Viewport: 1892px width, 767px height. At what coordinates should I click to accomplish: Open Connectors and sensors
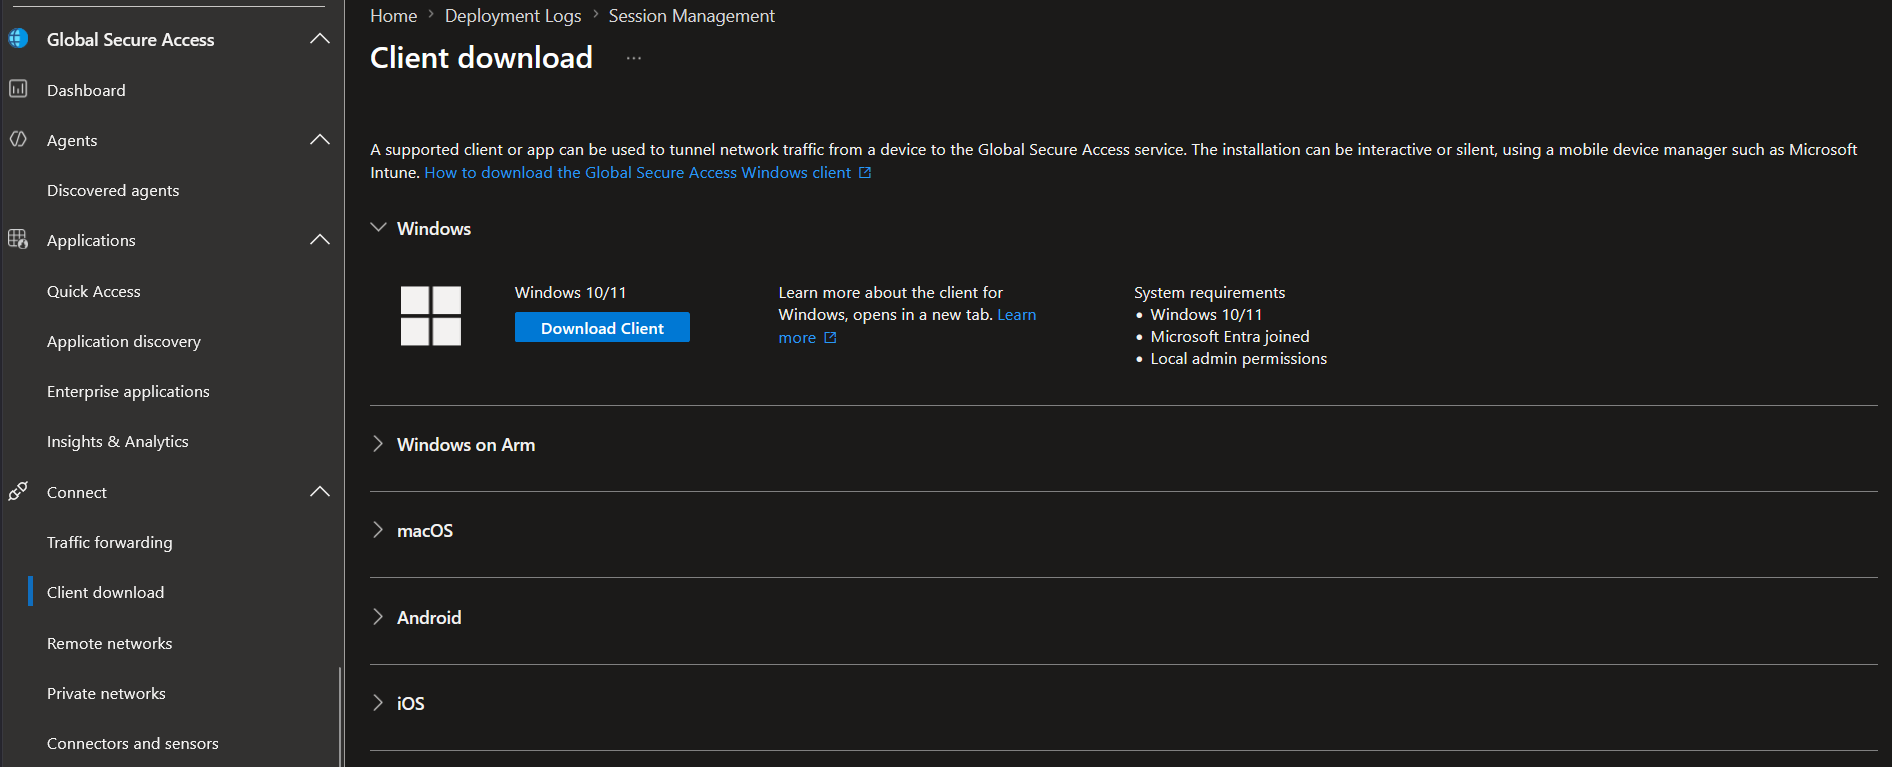(133, 743)
